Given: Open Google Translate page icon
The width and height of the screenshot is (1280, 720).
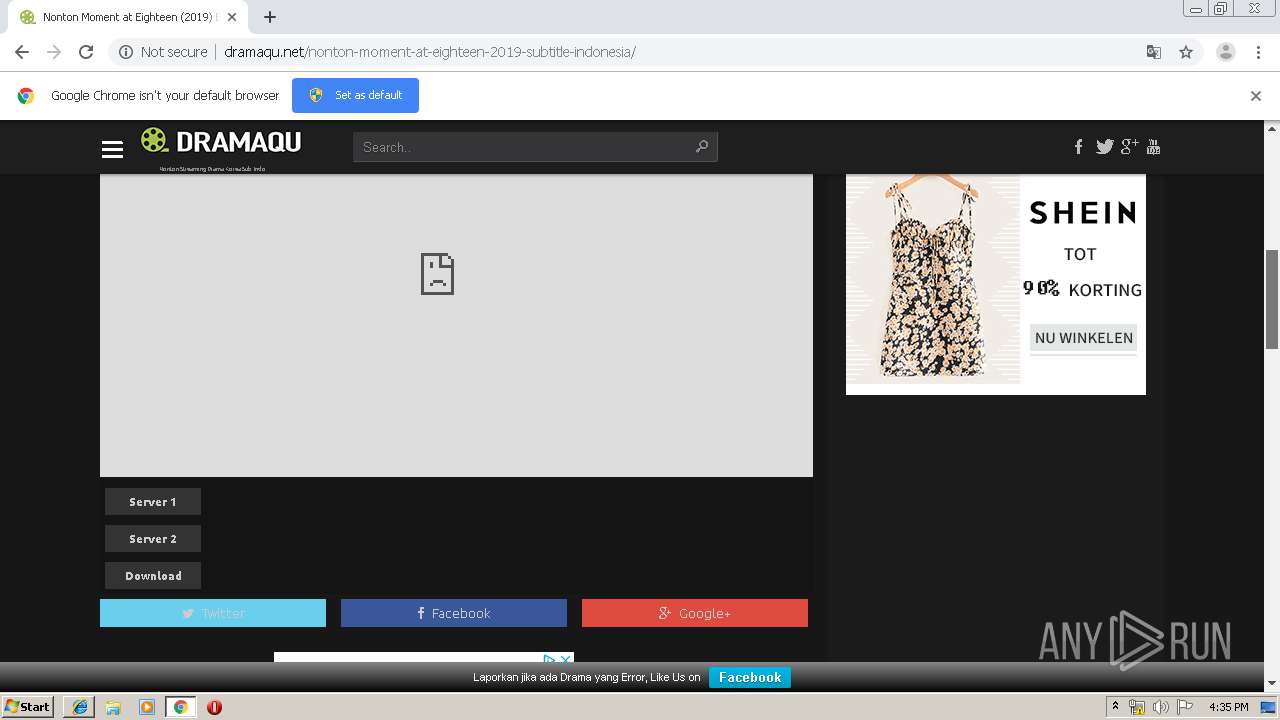Looking at the screenshot, I should pos(1154,52).
